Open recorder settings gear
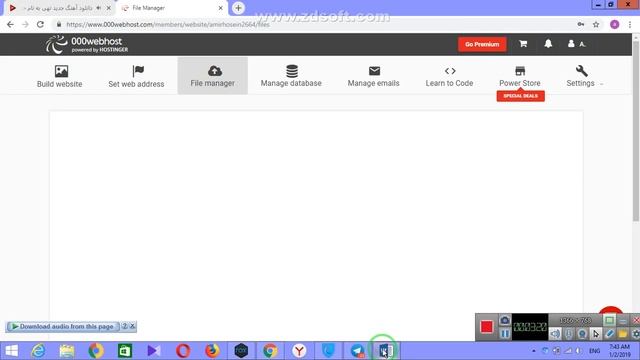640x360 pixels. pos(635,334)
